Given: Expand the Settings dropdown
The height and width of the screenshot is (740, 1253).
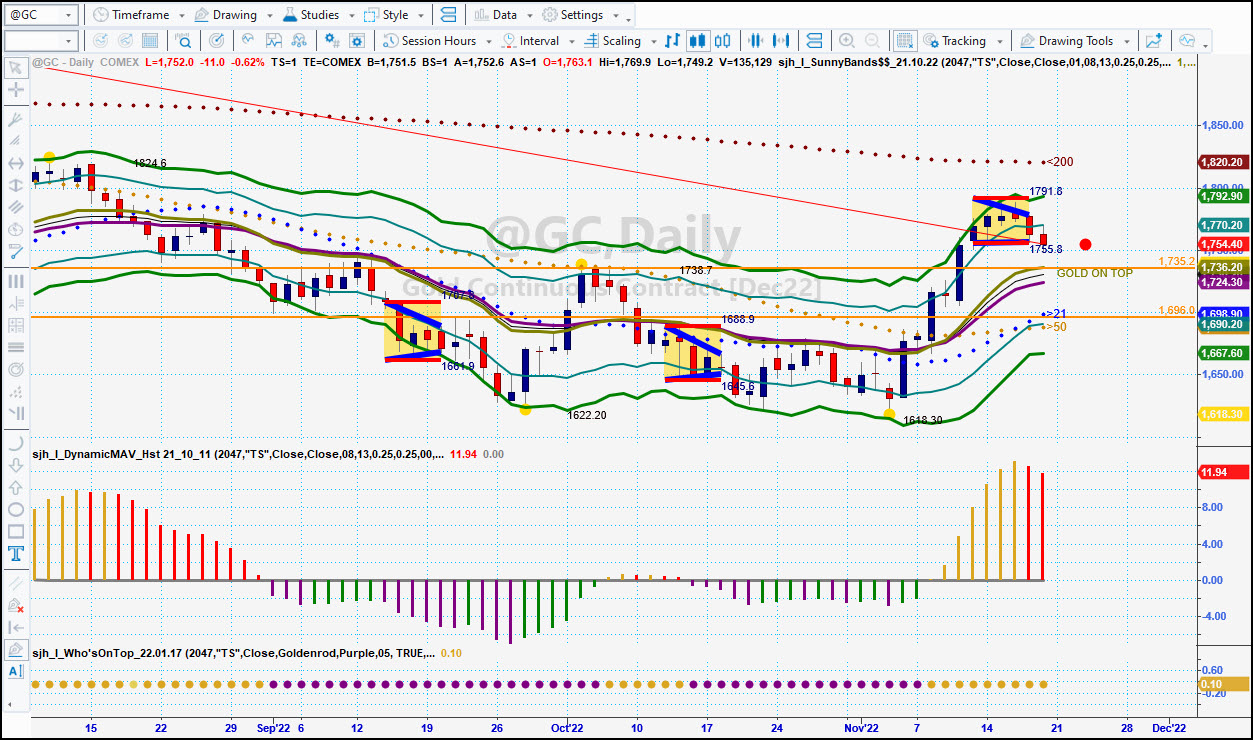Looking at the screenshot, I should pos(579,15).
